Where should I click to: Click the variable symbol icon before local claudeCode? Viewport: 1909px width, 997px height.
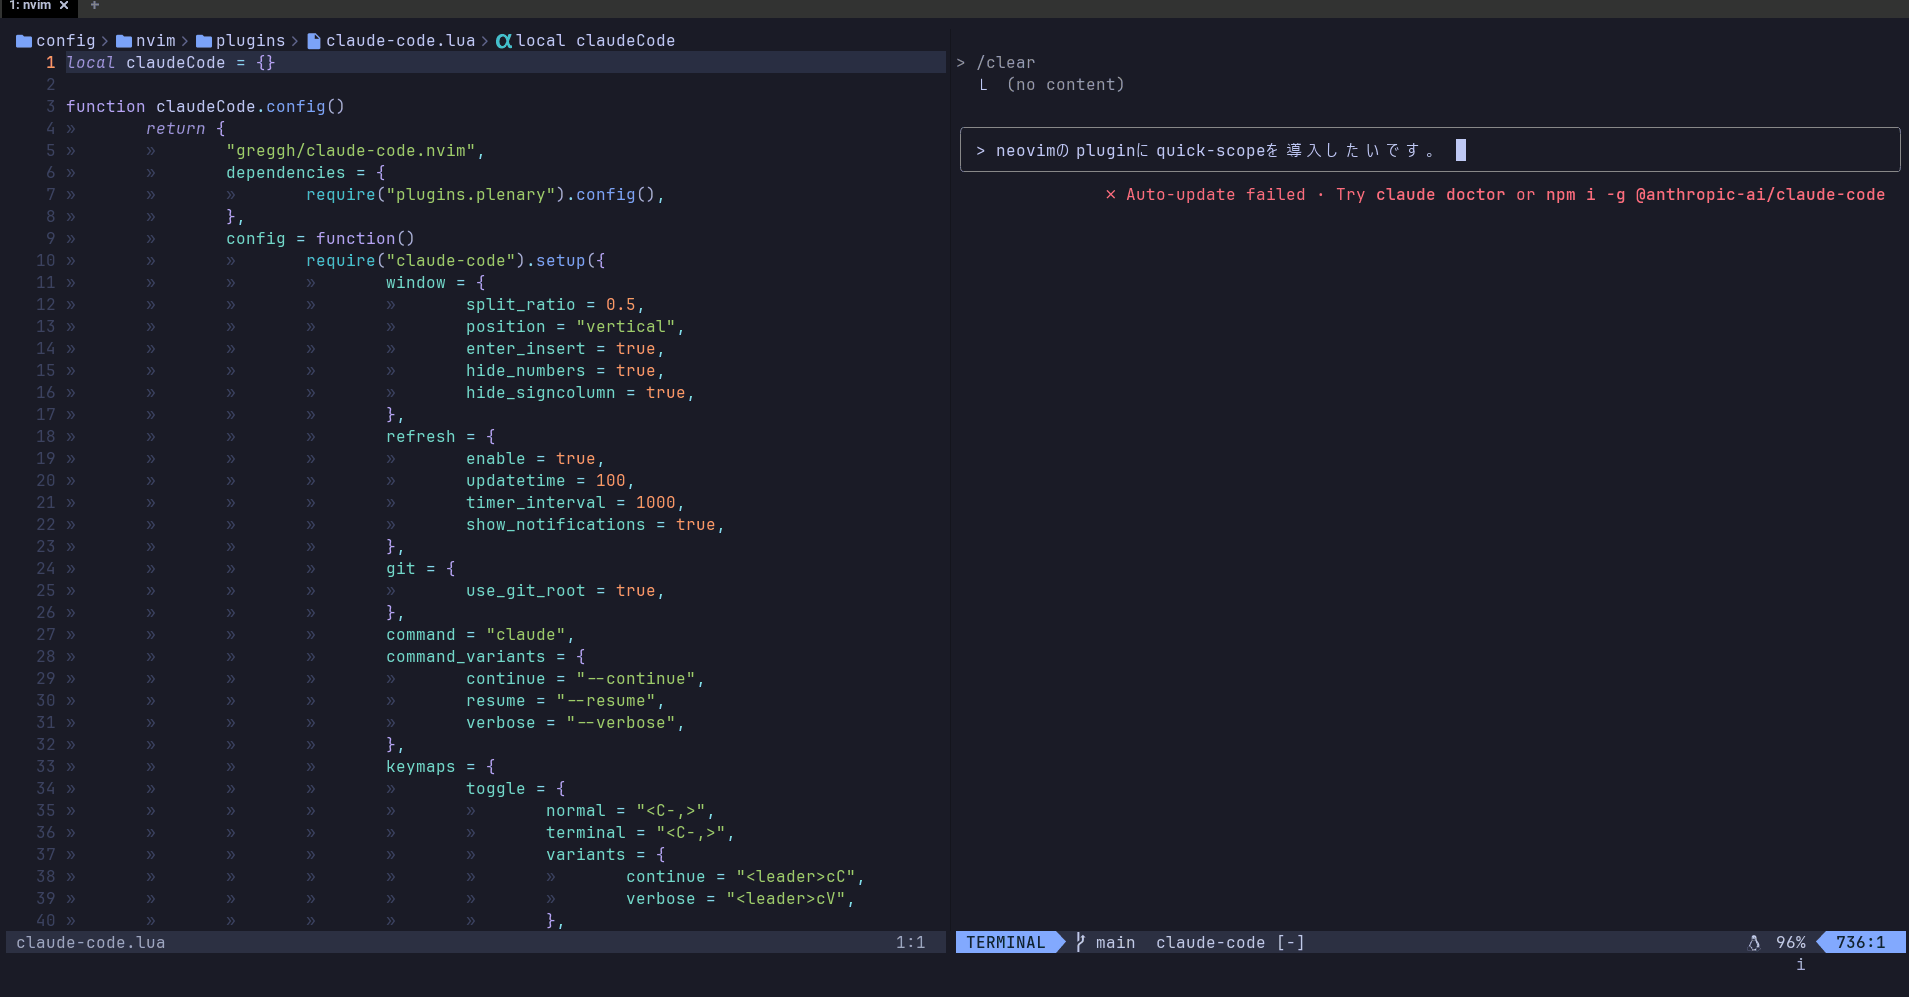point(504,41)
